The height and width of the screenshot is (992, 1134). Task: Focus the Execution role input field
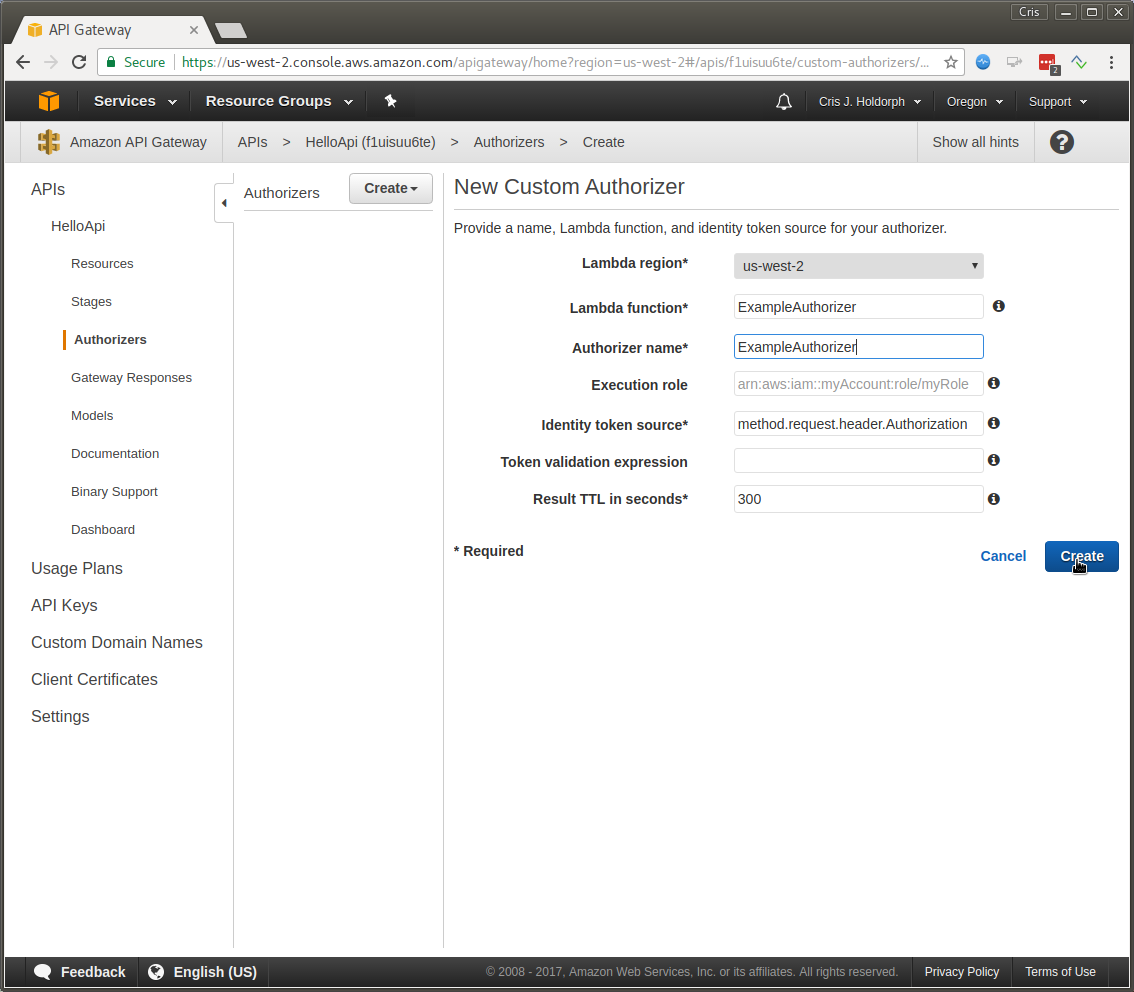[858, 383]
